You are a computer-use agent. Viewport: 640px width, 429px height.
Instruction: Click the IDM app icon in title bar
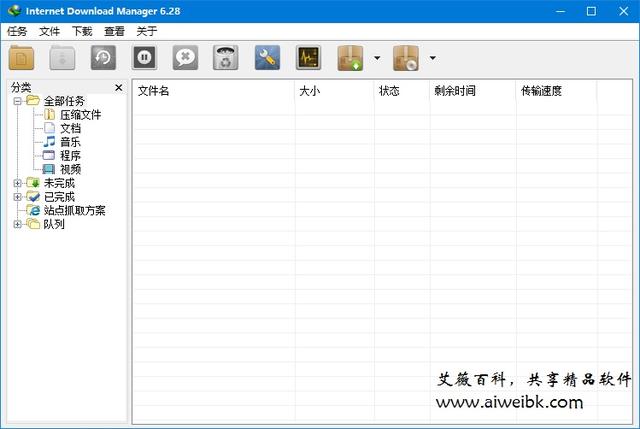coord(14,11)
